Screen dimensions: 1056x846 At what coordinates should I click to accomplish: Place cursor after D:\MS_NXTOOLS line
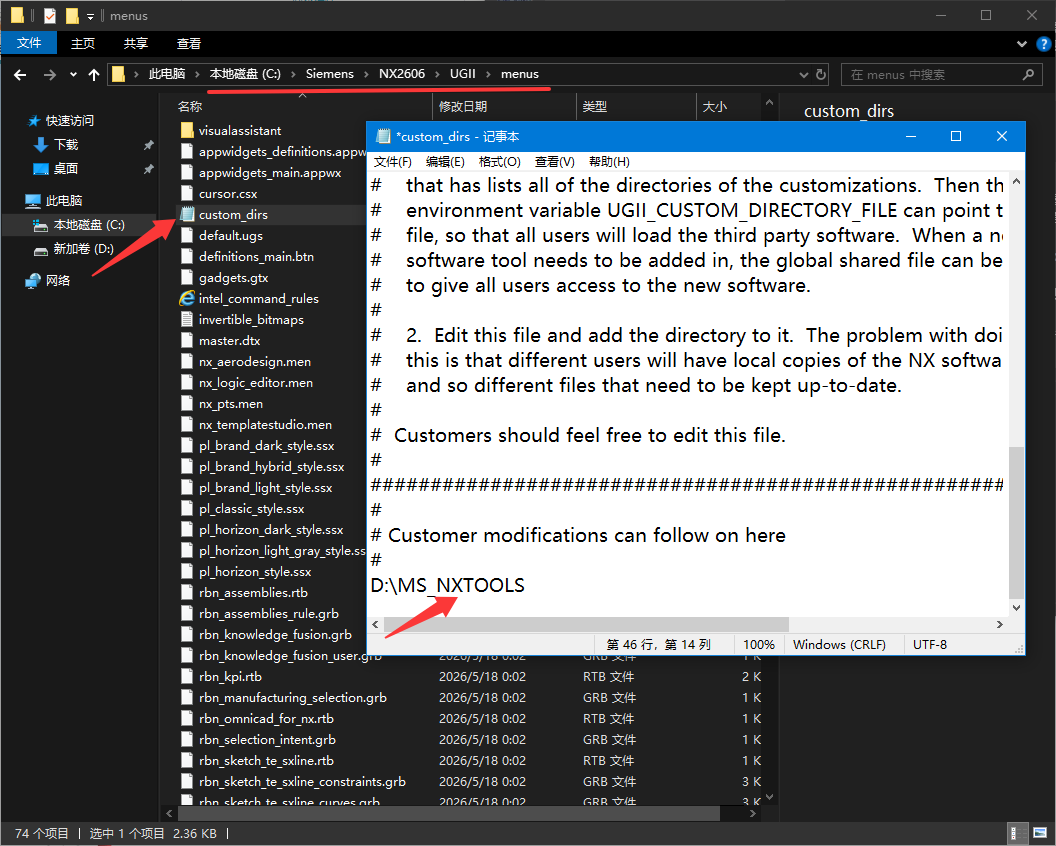click(x=526, y=585)
